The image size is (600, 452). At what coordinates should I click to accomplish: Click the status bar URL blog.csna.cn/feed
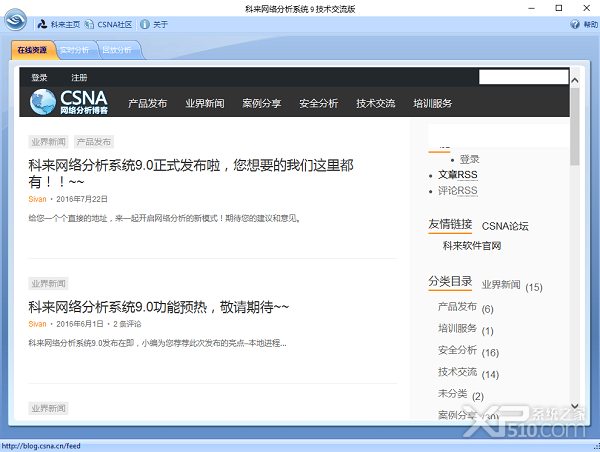pos(41,446)
